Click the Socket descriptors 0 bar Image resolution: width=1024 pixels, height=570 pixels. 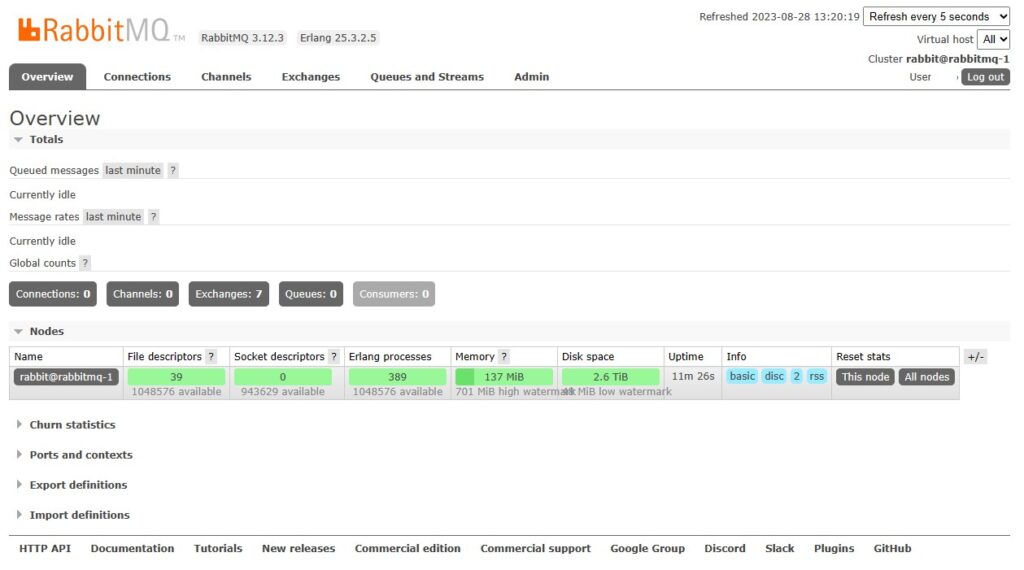pyautogui.click(x=283, y=377)
